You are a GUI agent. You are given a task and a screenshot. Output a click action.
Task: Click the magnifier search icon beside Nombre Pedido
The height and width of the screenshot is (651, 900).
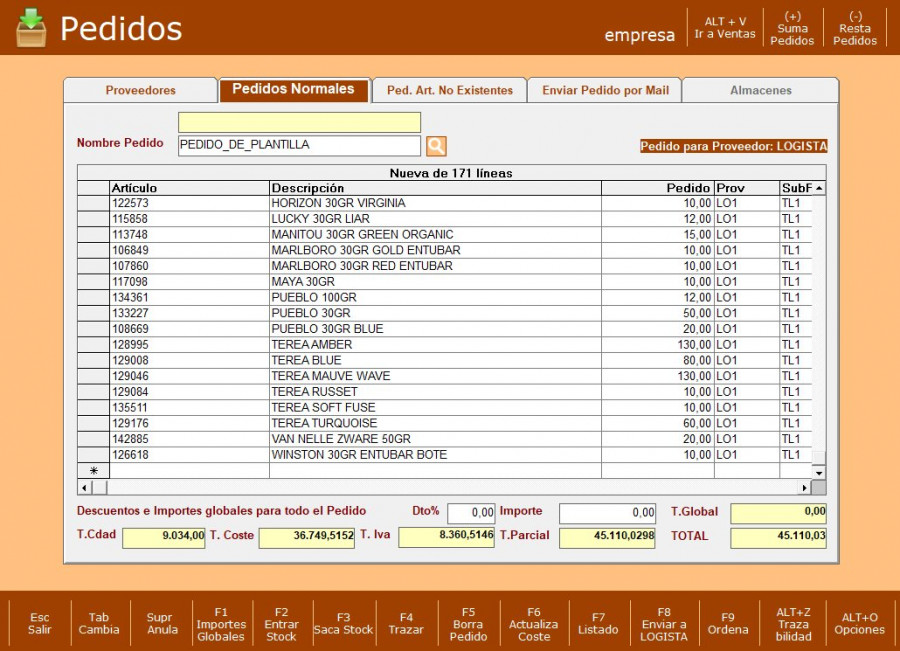point(436,146)
